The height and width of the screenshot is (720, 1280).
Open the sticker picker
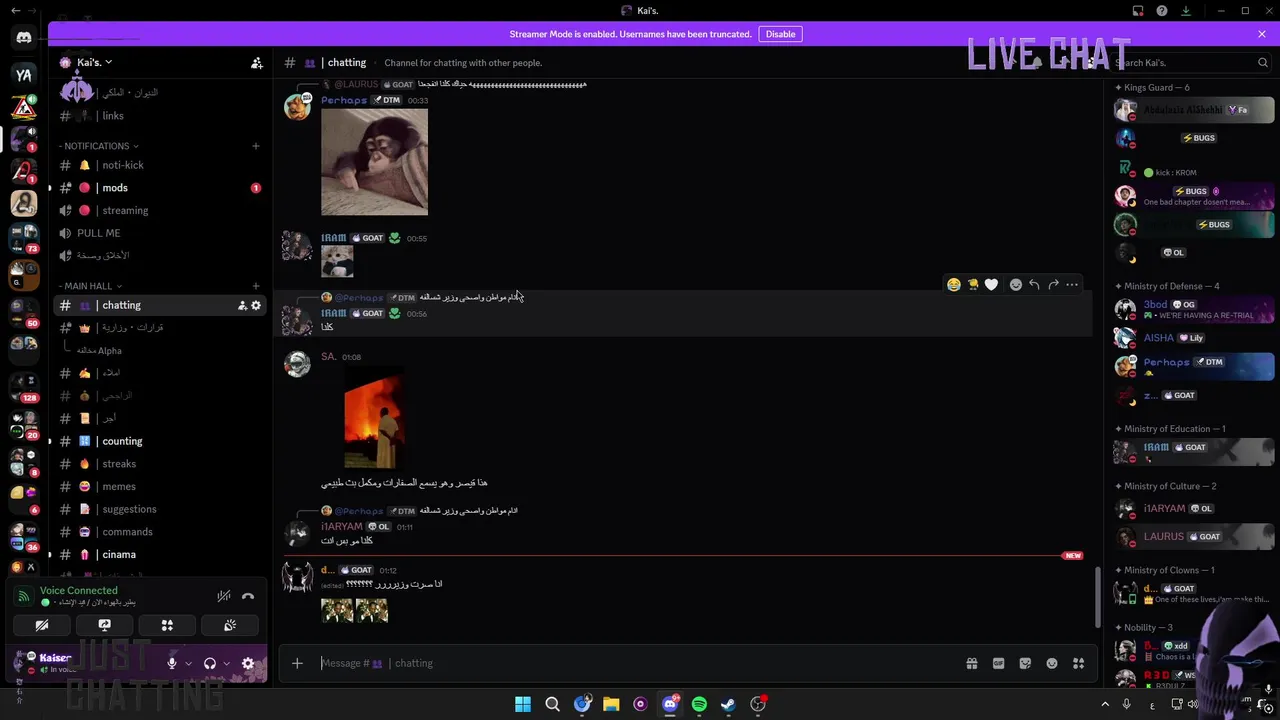pos(1025,663)
